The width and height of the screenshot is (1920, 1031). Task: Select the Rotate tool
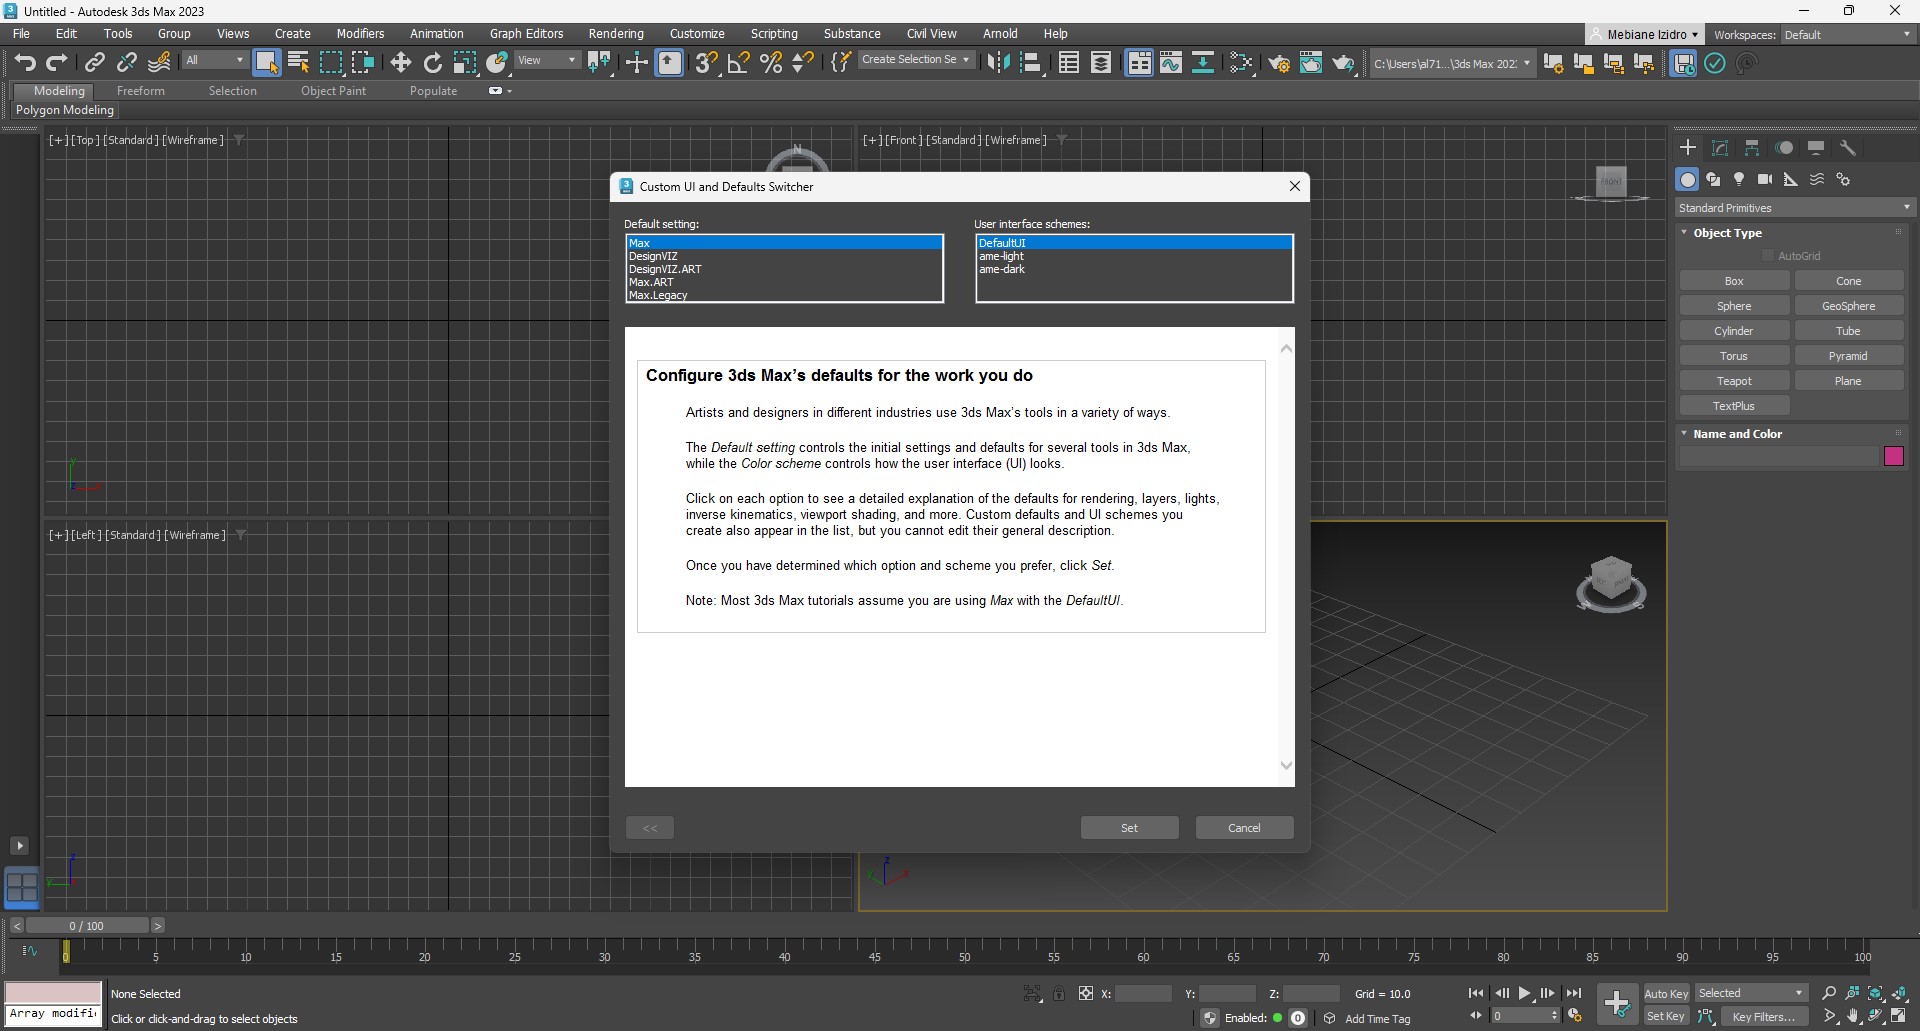click(x=433, y=63)
